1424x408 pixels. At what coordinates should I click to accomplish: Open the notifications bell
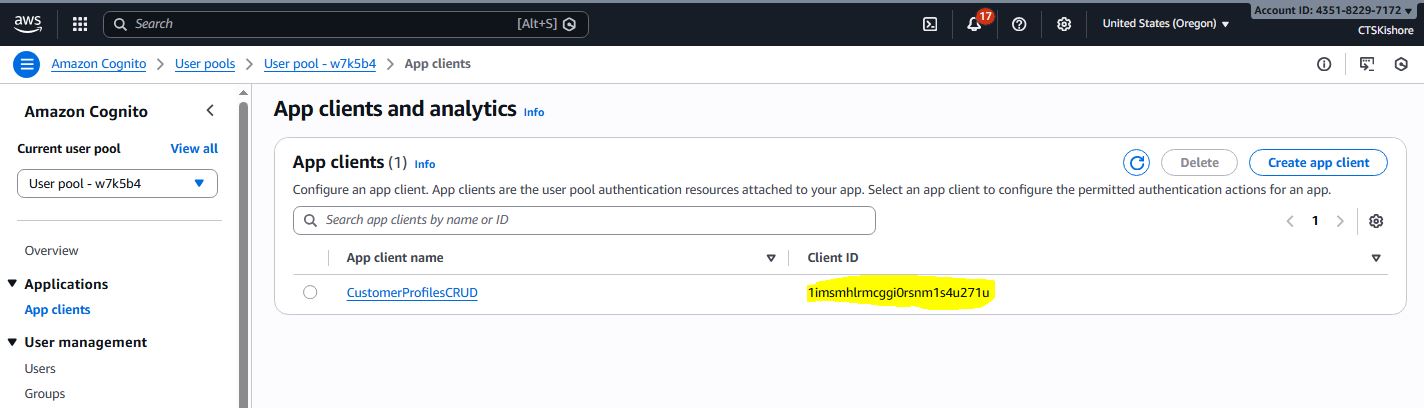pos(974,24)
